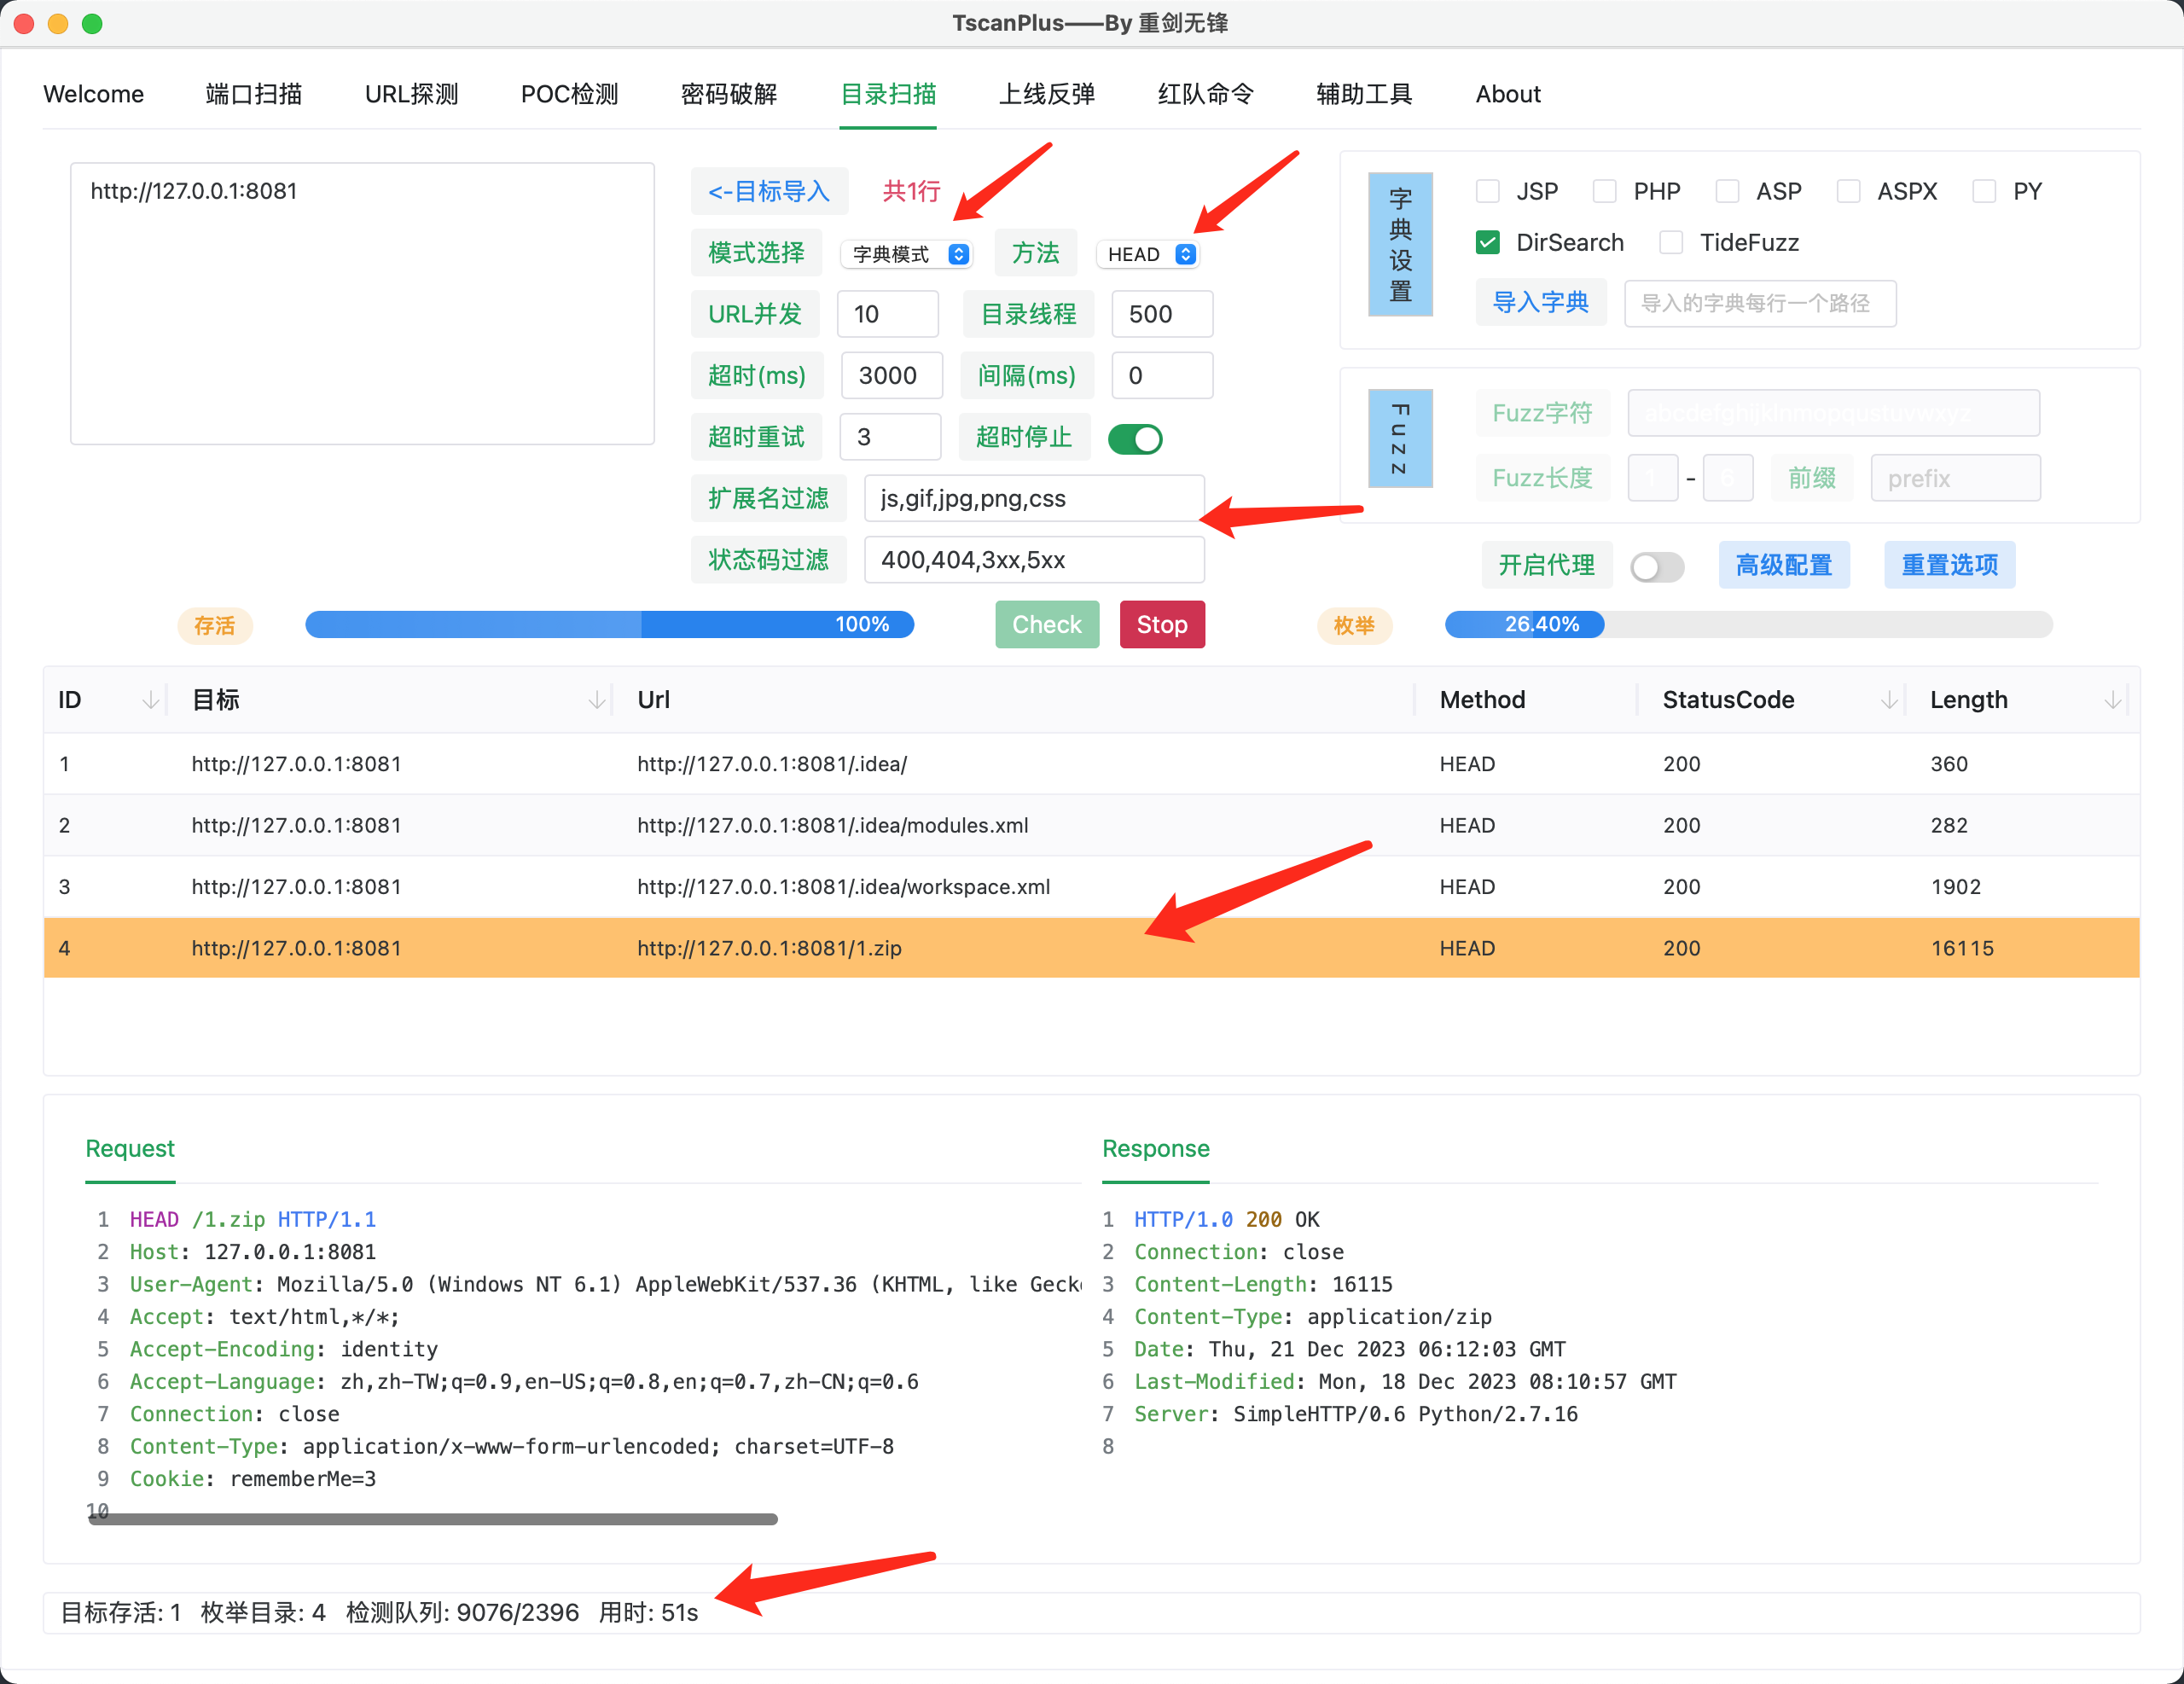Open the 端口扫描 tab
This screenshot has height=1684, width=2184.
(x=253, y=94)
